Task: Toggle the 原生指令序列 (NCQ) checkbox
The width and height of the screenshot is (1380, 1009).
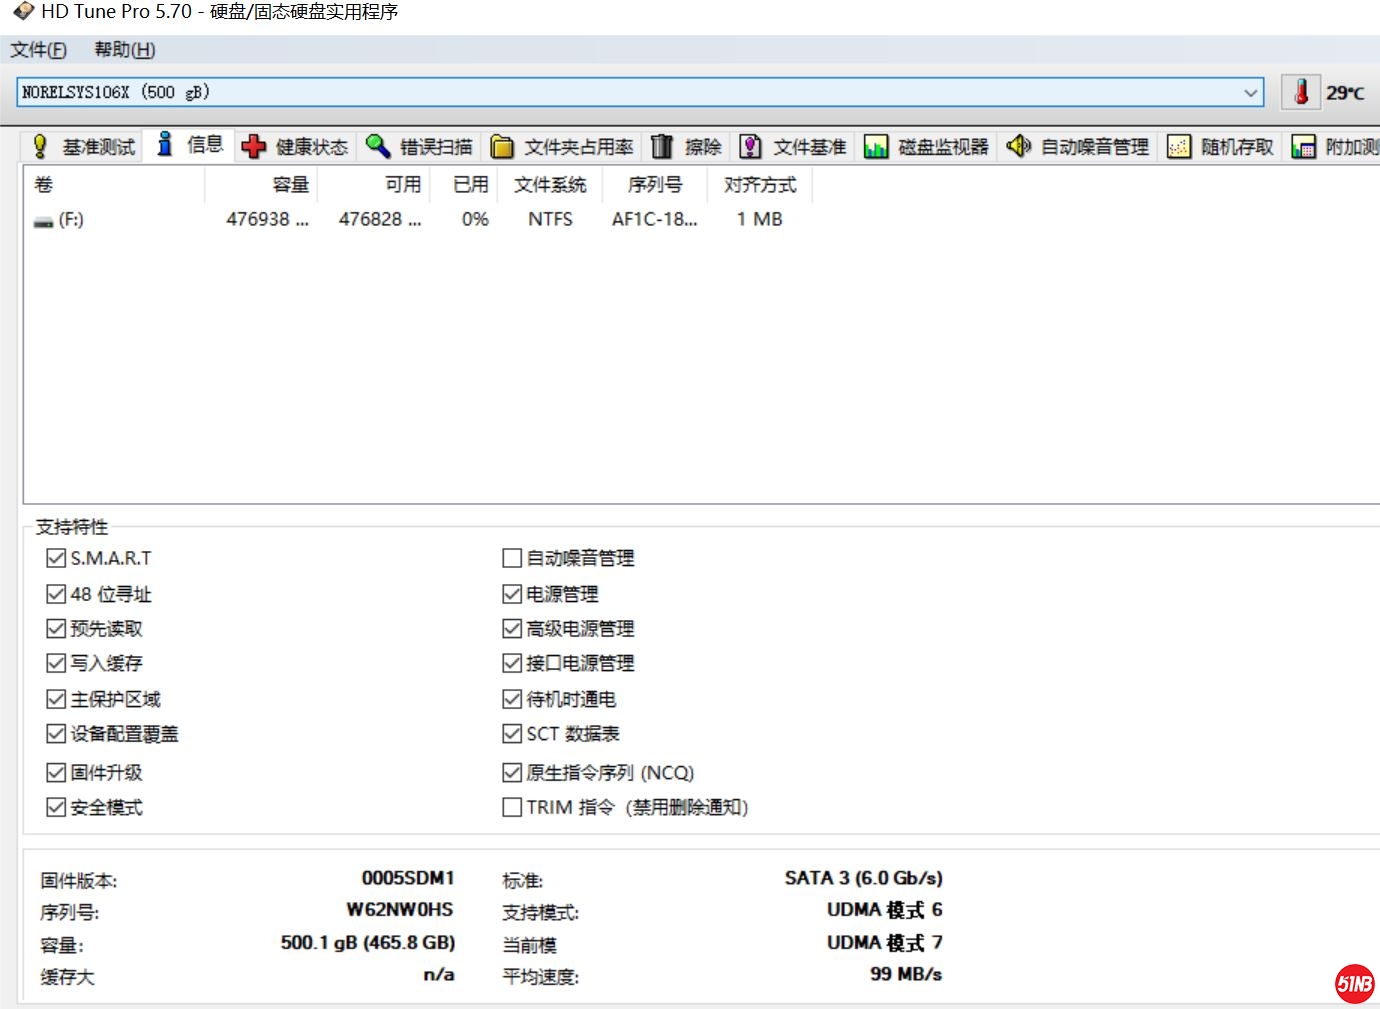Action: point(512,772)
